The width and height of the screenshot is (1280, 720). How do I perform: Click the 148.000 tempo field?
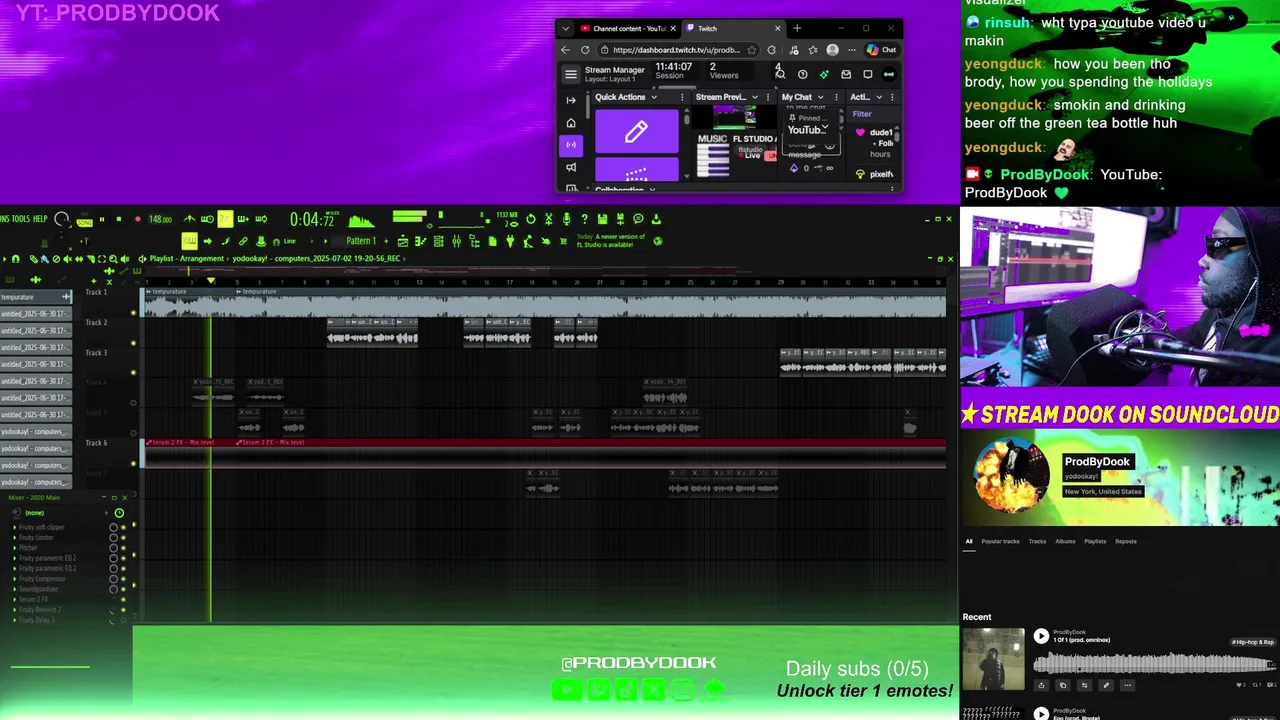160,219
